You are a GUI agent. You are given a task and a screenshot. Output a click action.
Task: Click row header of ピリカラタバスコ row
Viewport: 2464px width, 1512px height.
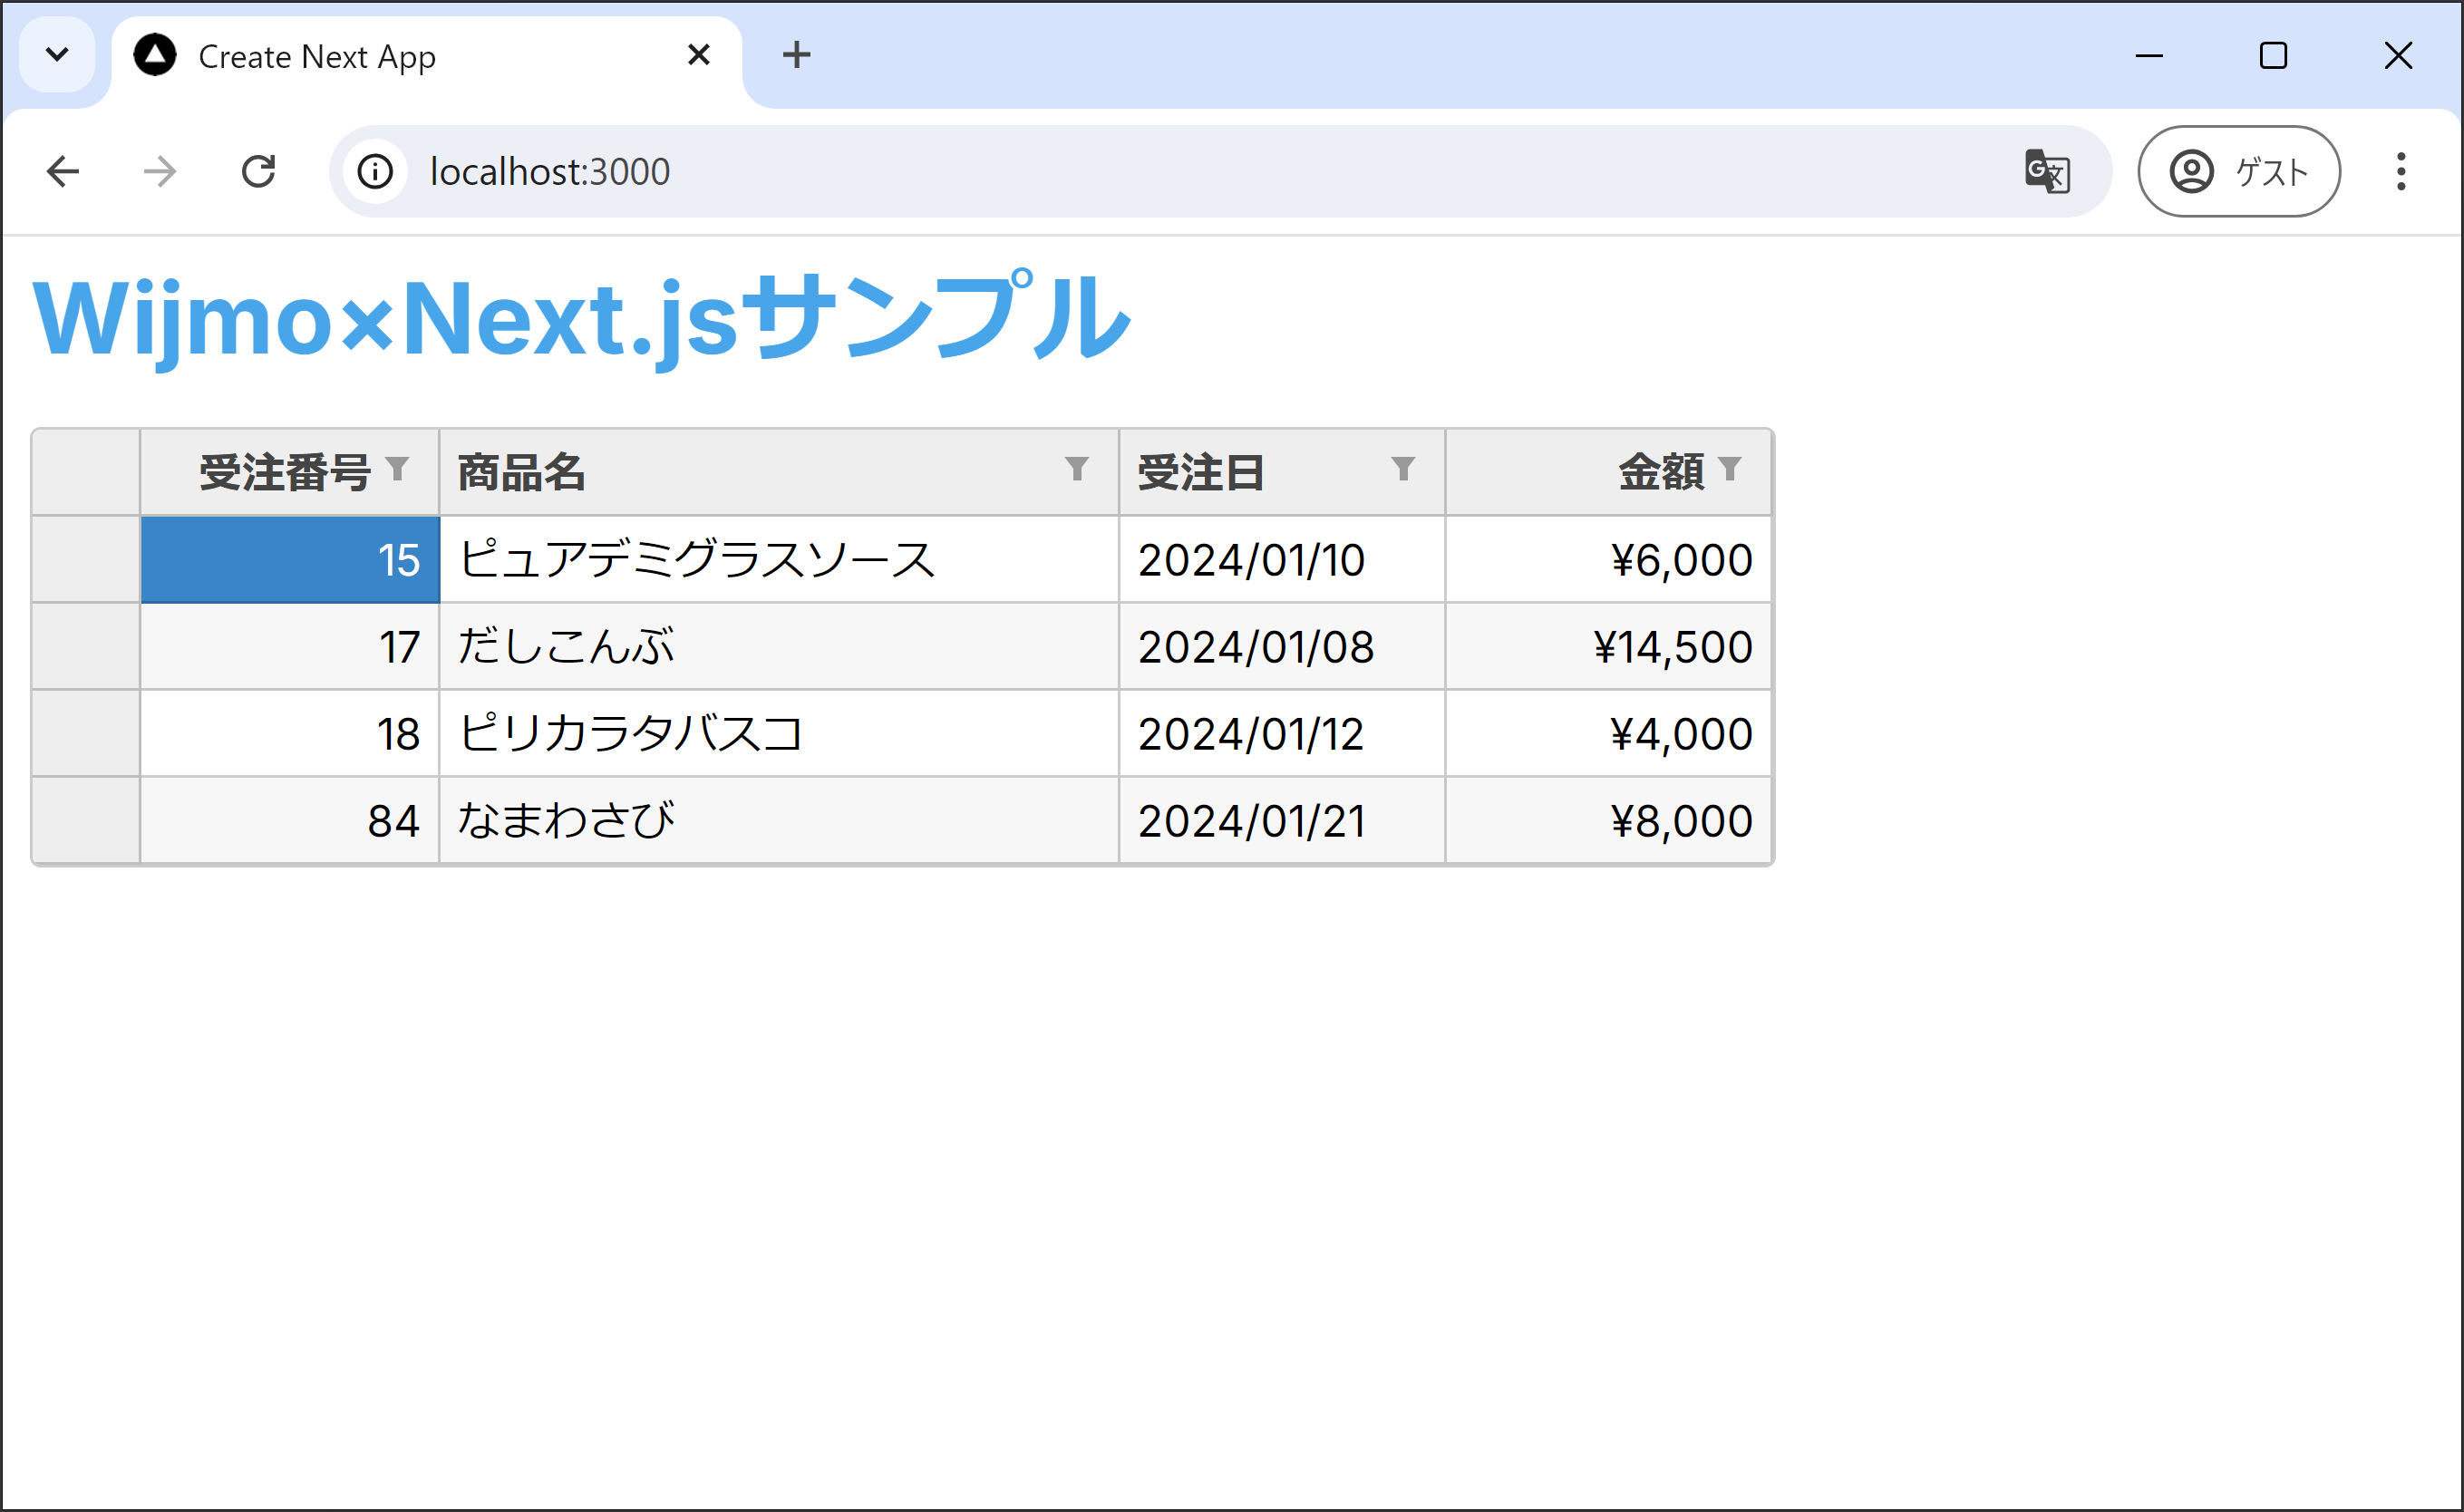point(86,734)
